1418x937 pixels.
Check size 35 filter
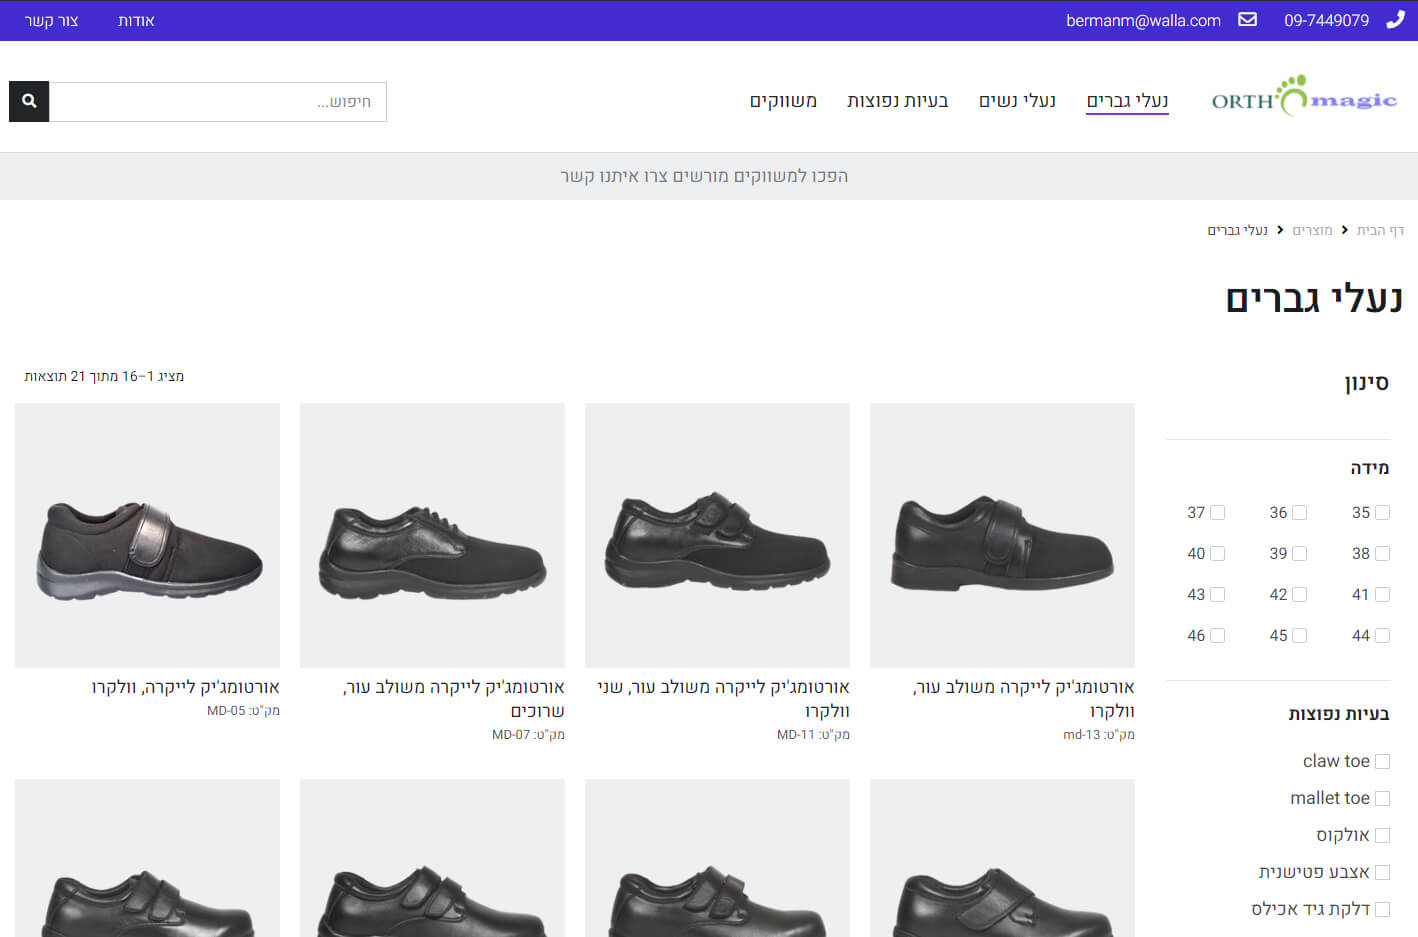point(1382,512)
